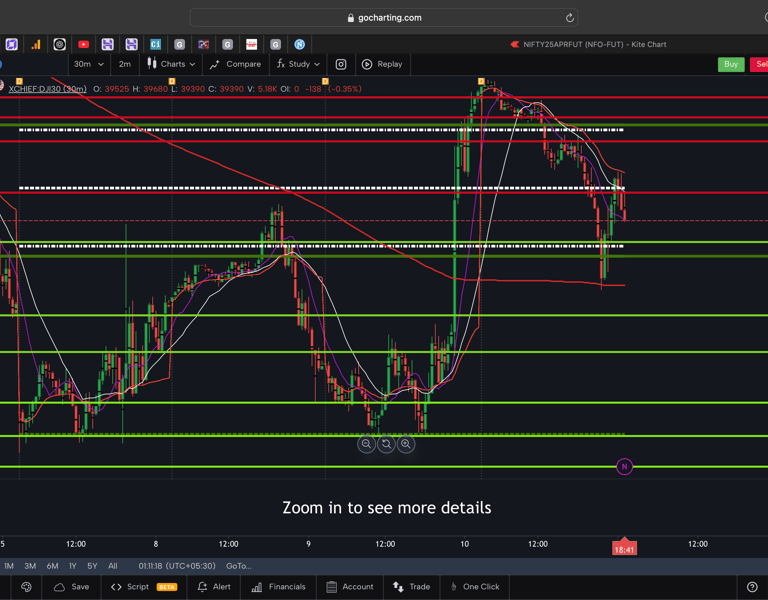
Task: Open the teal 'Ci' bookmark icon
Action: 155,45
